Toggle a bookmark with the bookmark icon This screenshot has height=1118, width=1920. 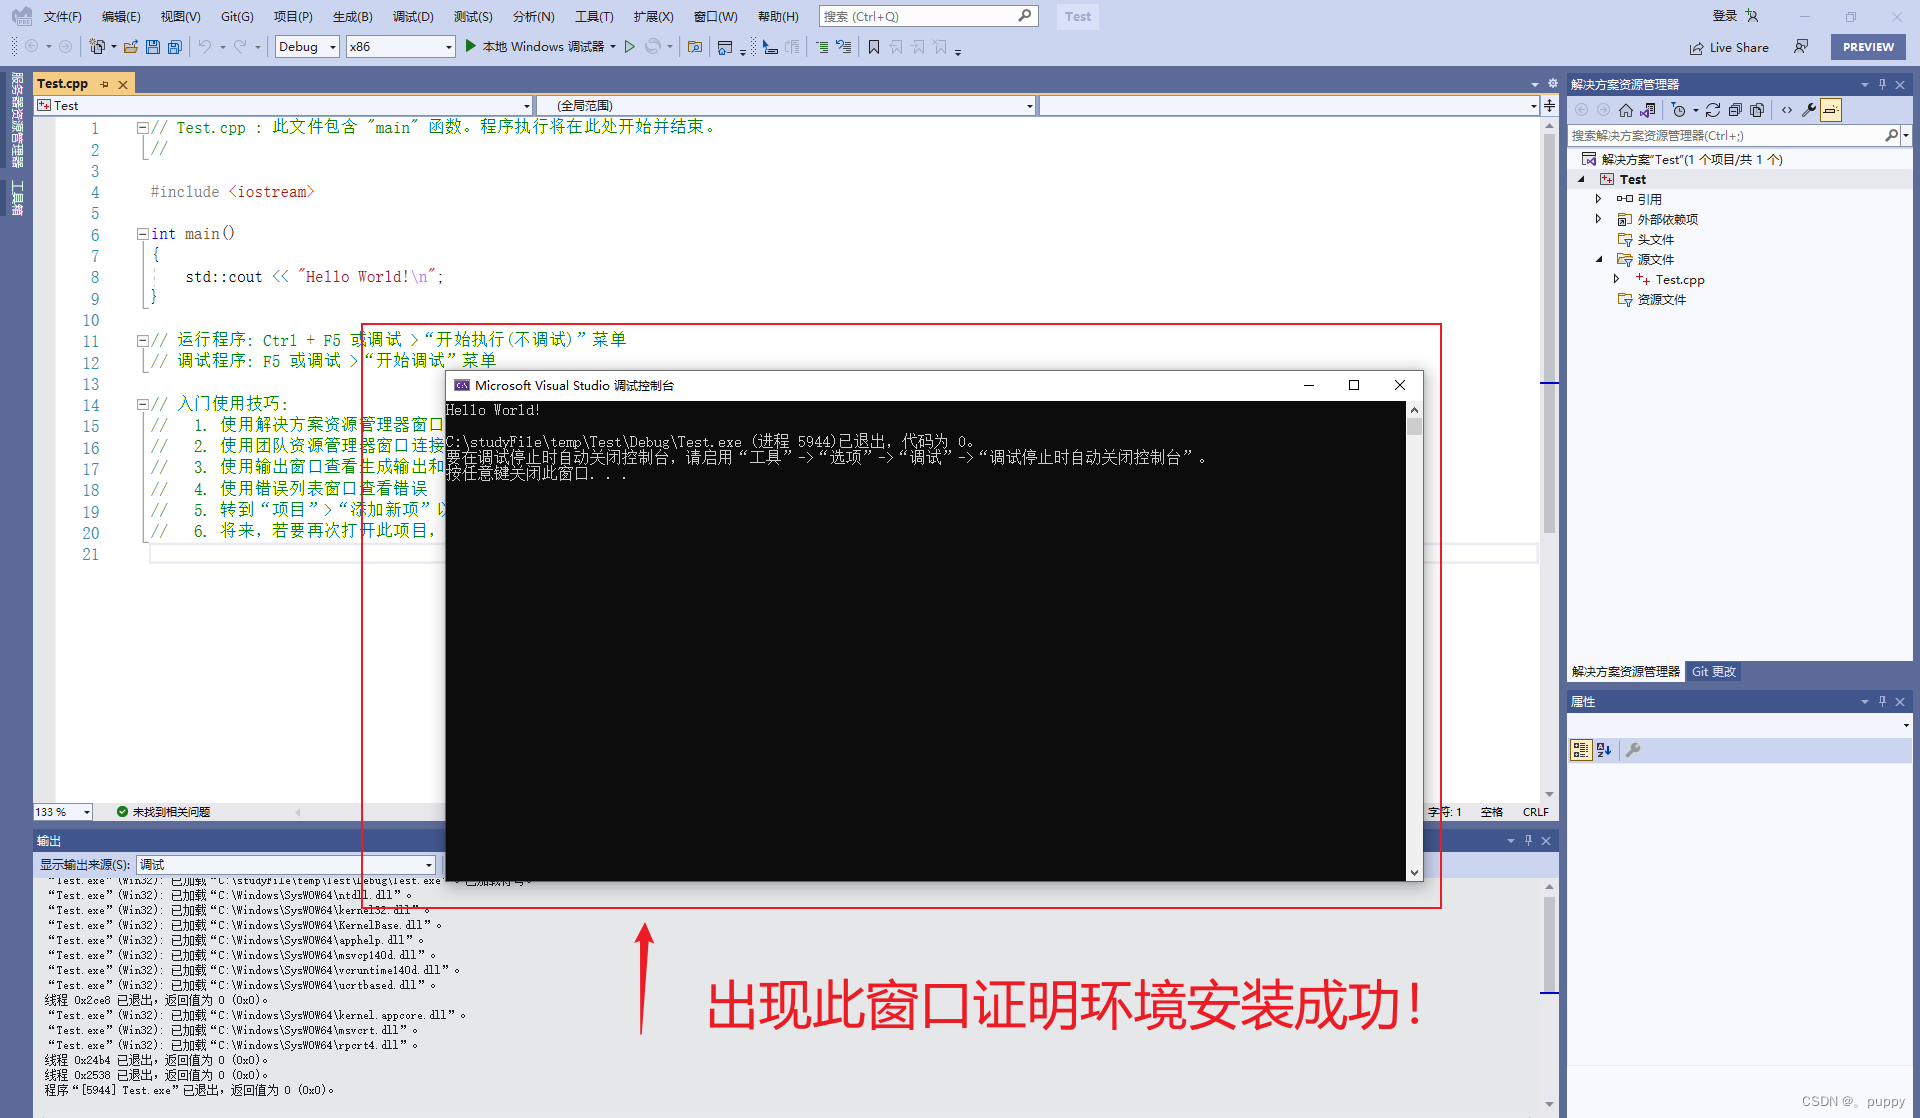(x=873, y=46)
